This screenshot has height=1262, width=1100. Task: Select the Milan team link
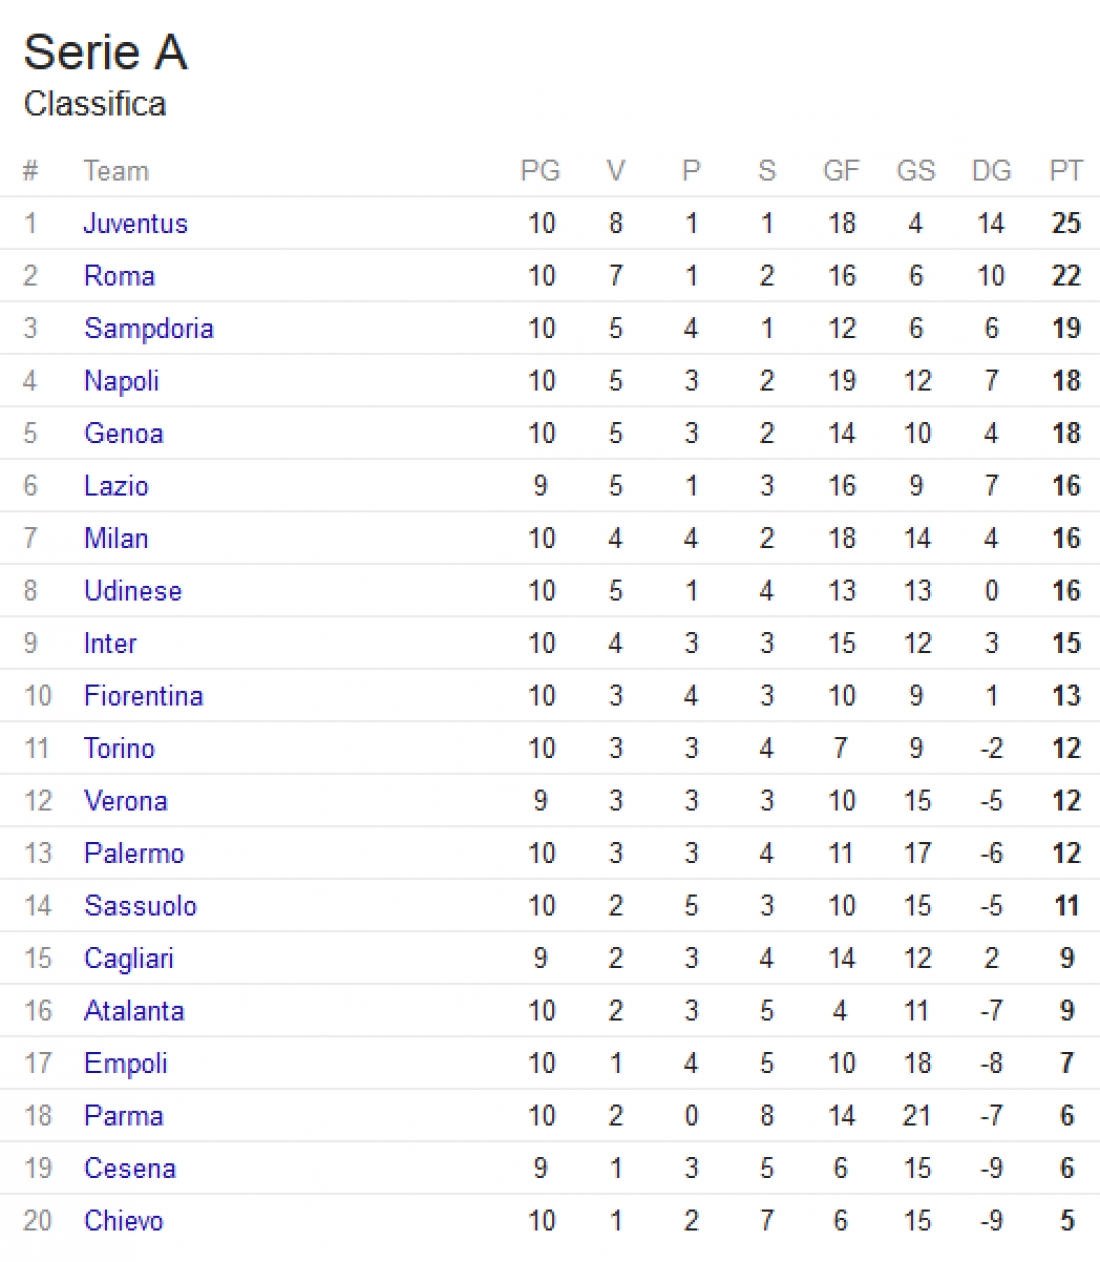click(x=116, y=538)
